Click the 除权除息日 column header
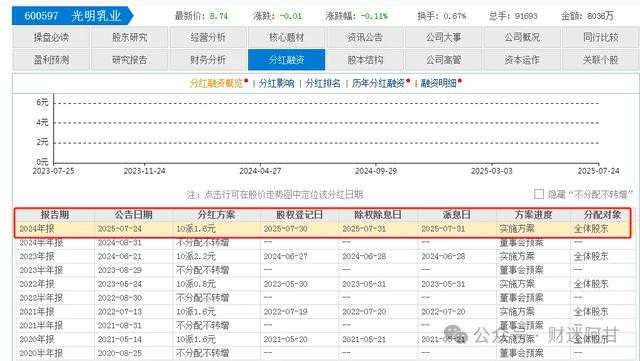 point(378,215)
